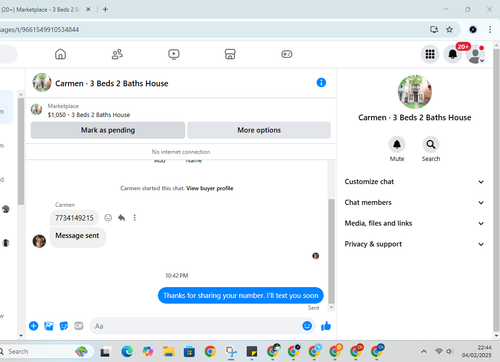Choose a sticker from the sticker icon
This screenshot has width=500, height=362.
click(x=64, y=326)
